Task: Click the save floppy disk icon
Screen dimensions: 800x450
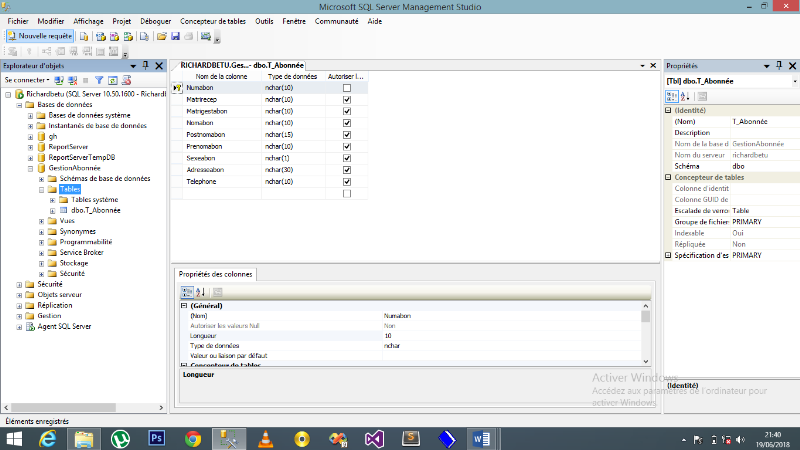Action: pos(175,36)
